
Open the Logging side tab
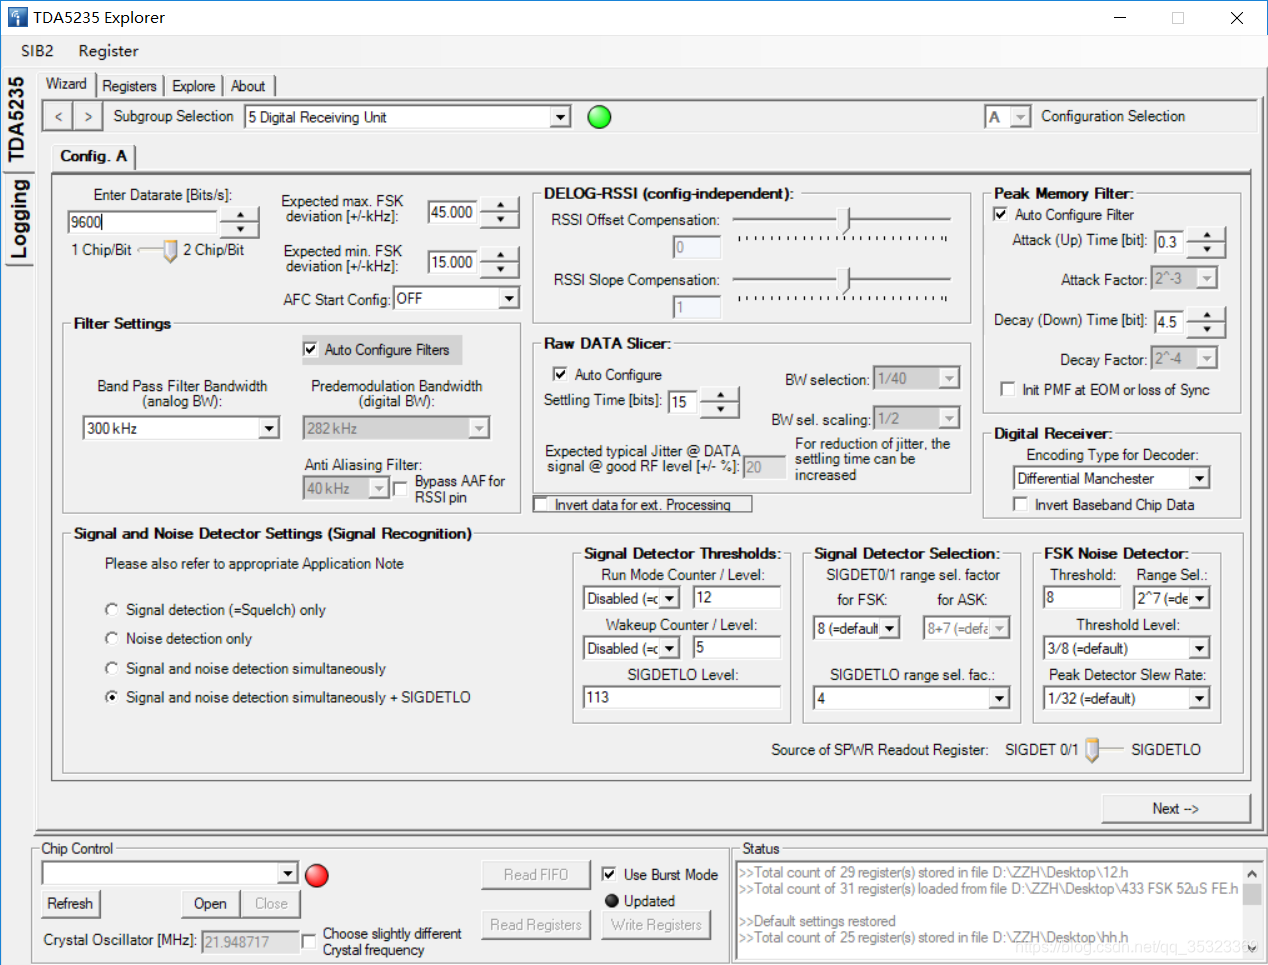click(x=17, y=220)
